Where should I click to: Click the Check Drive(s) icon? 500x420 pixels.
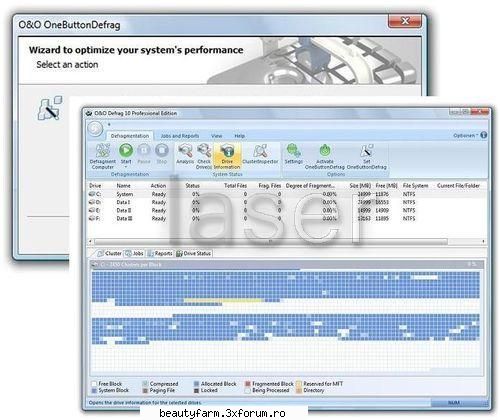[x=204, y=151]
